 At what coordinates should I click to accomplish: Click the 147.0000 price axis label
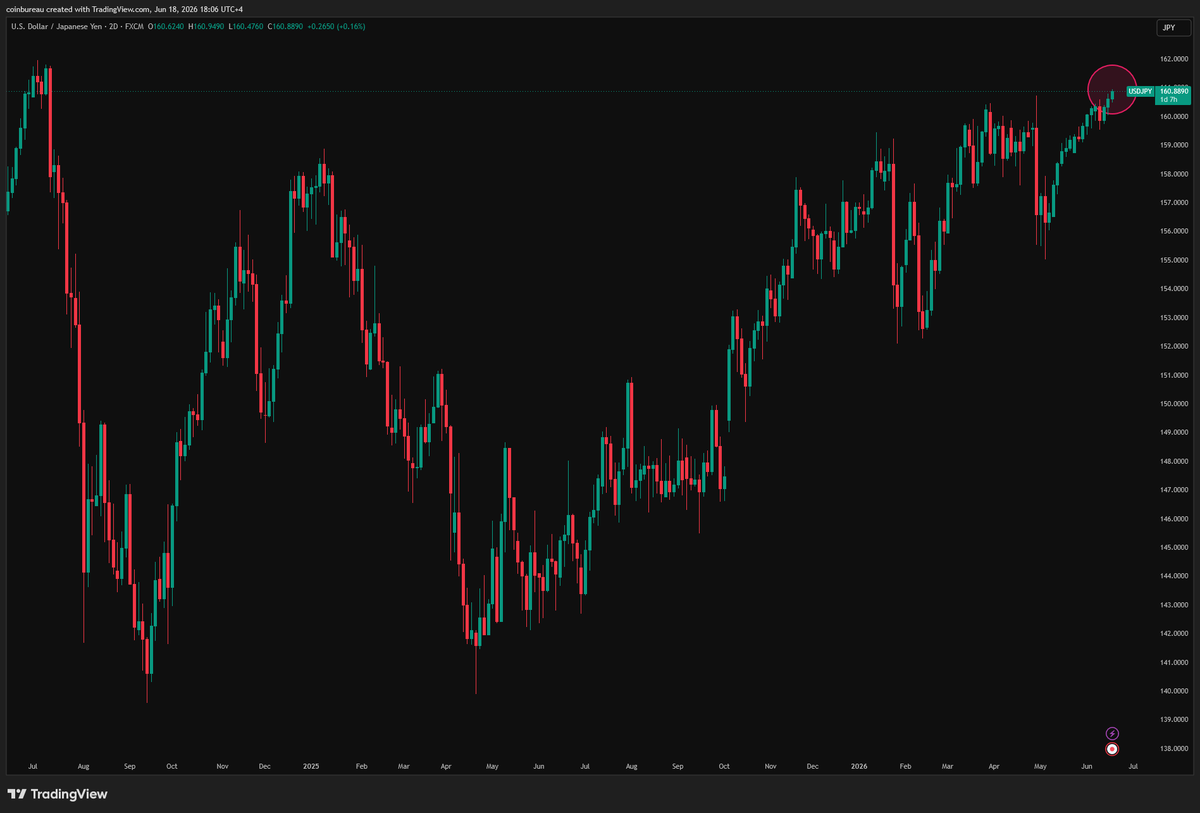[1172, 490]
